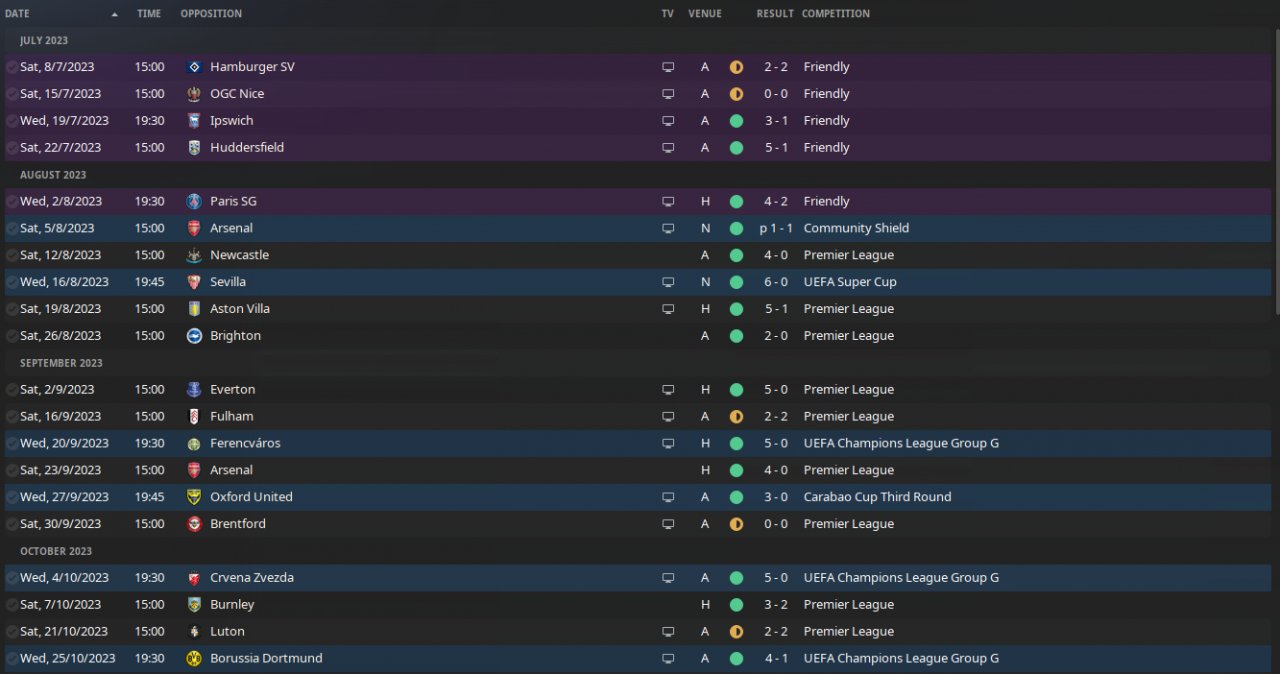1280x674 pixels.
Task: Click the green win indicator on the Newcastle row
Action: 737,255
